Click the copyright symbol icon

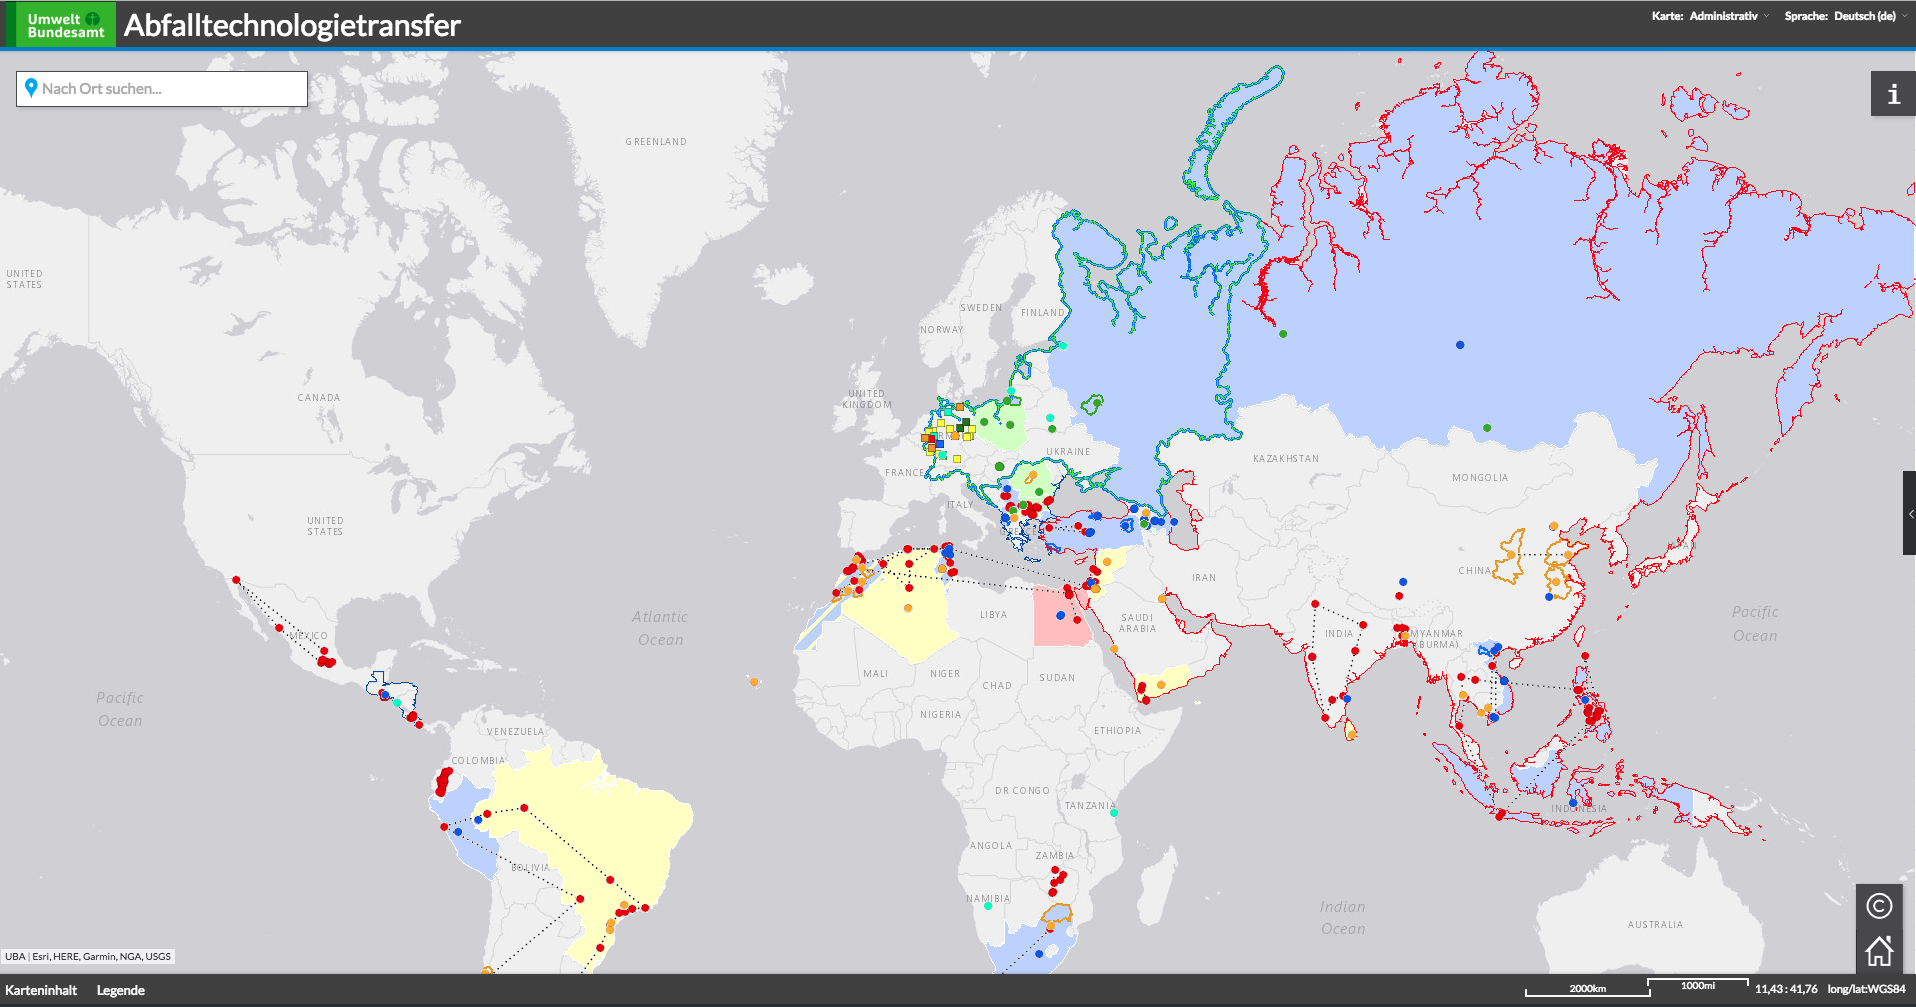point(1879,906)
